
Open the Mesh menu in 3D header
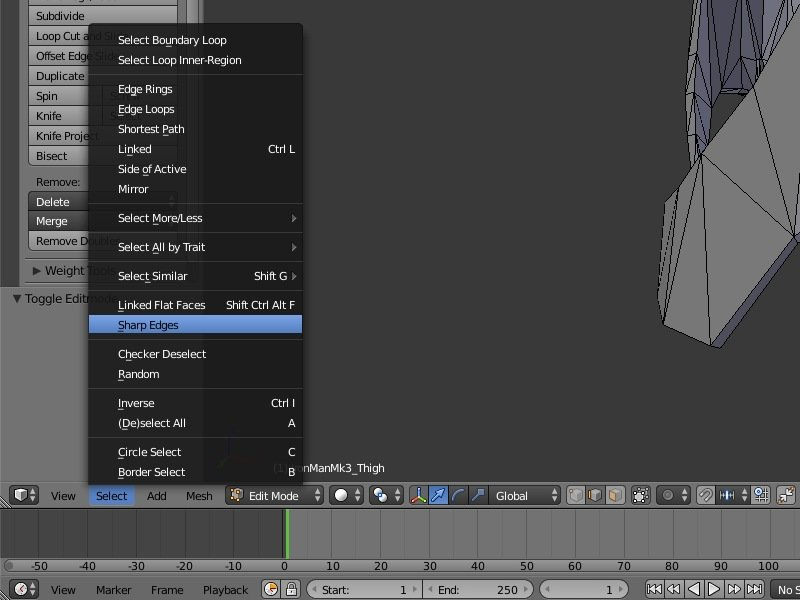[199, 496]
